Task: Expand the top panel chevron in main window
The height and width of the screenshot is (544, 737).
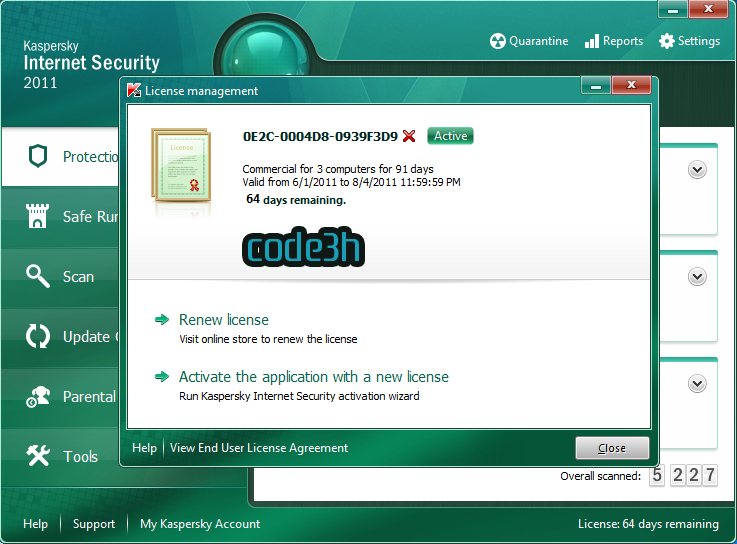Action: (697, 170)
